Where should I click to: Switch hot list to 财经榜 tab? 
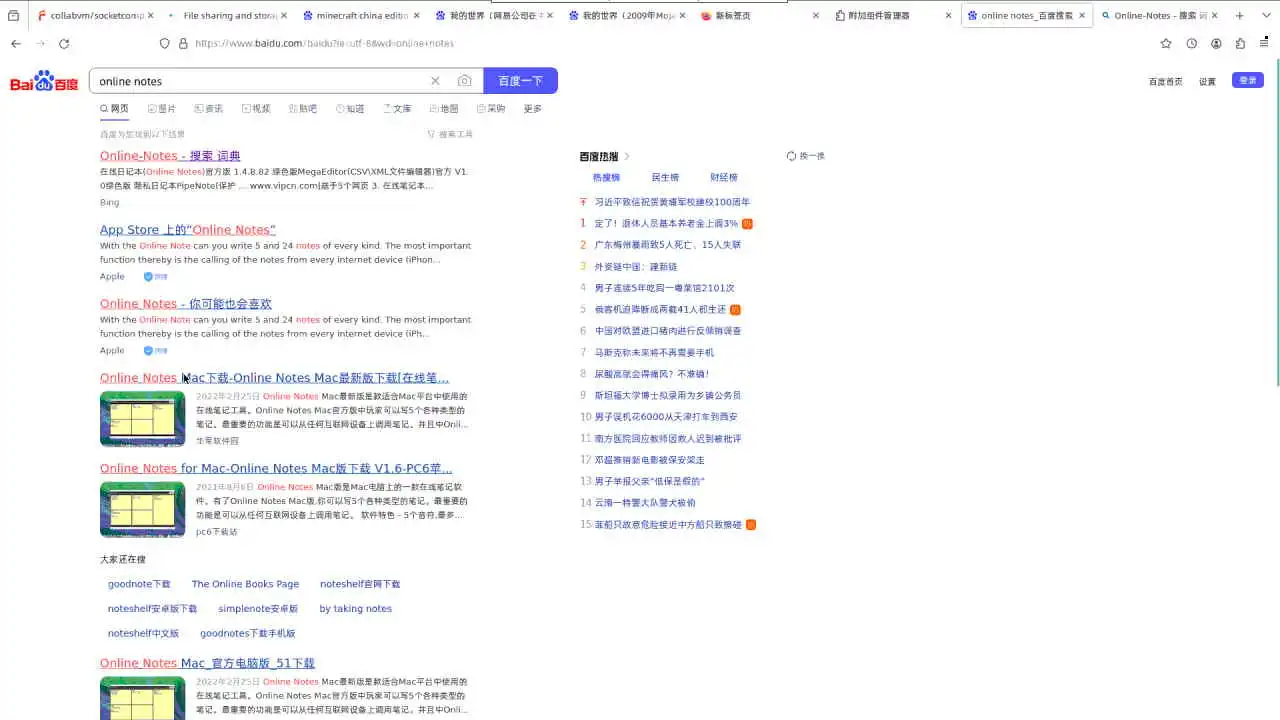pyautogui.click(x=724, y=177)
